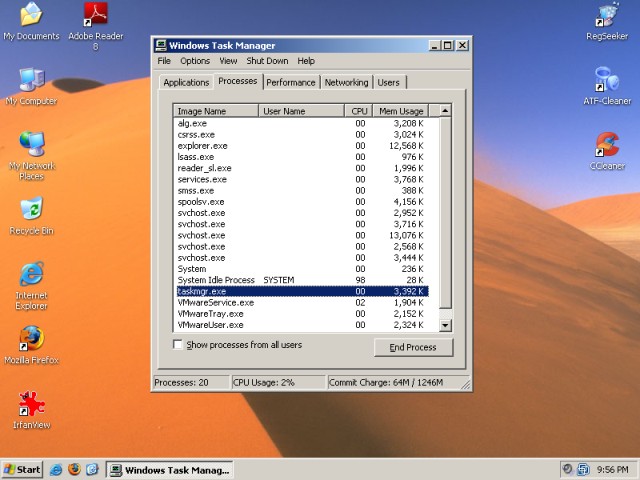
Task: Maximize the Task Manager window
Action: (x=448, y=45)
